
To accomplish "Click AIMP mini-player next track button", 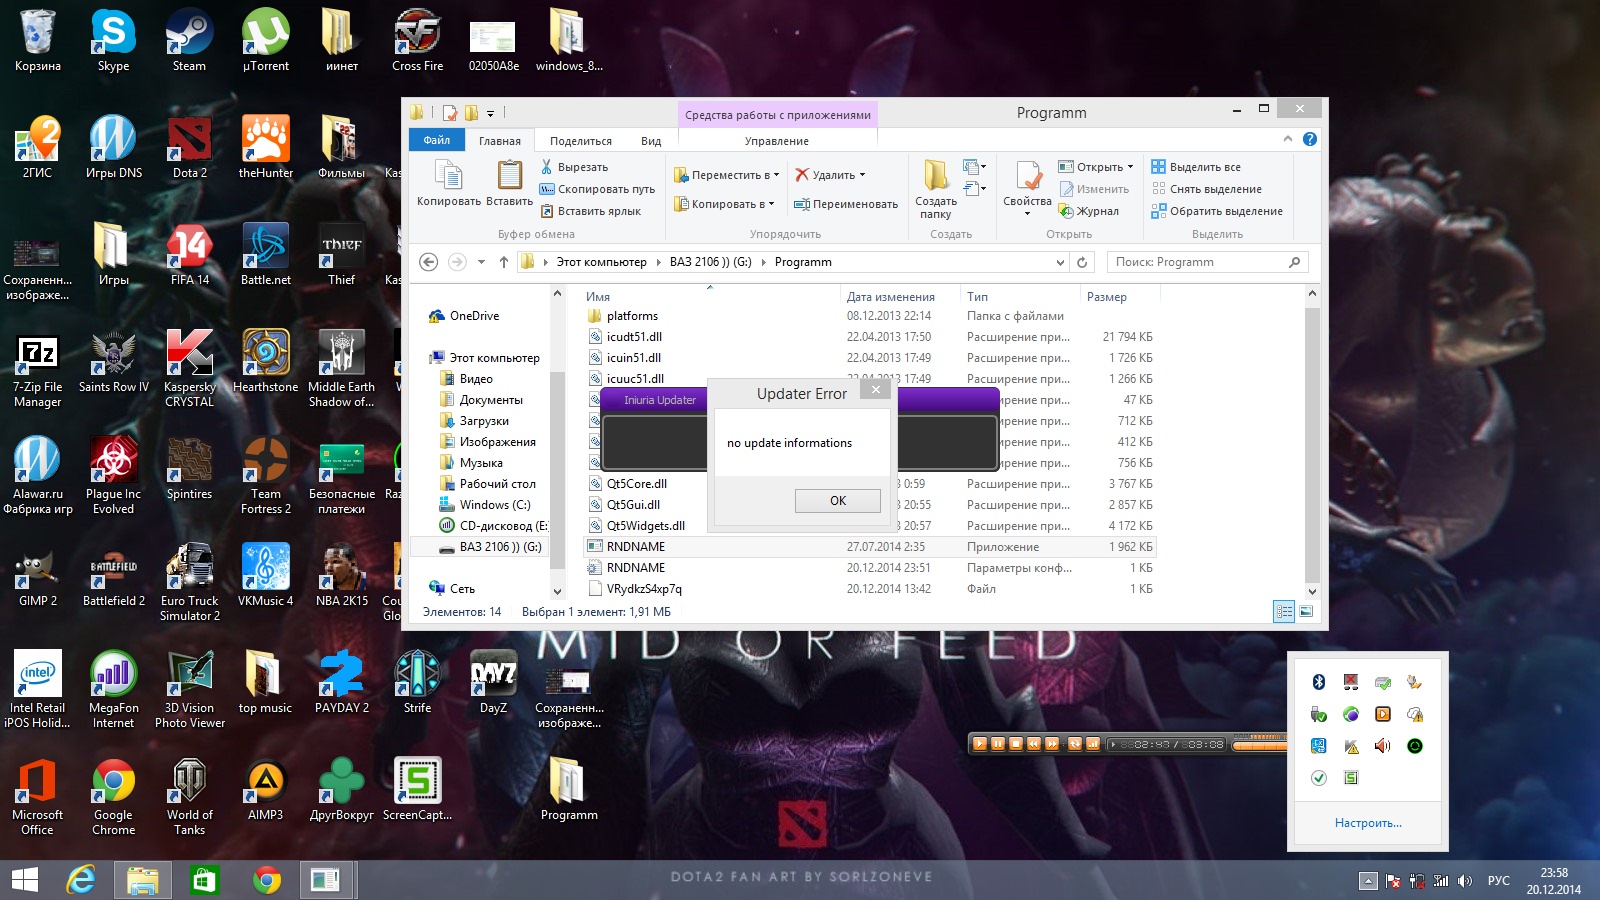I will pyautogui.click(x=1052, y=744).
